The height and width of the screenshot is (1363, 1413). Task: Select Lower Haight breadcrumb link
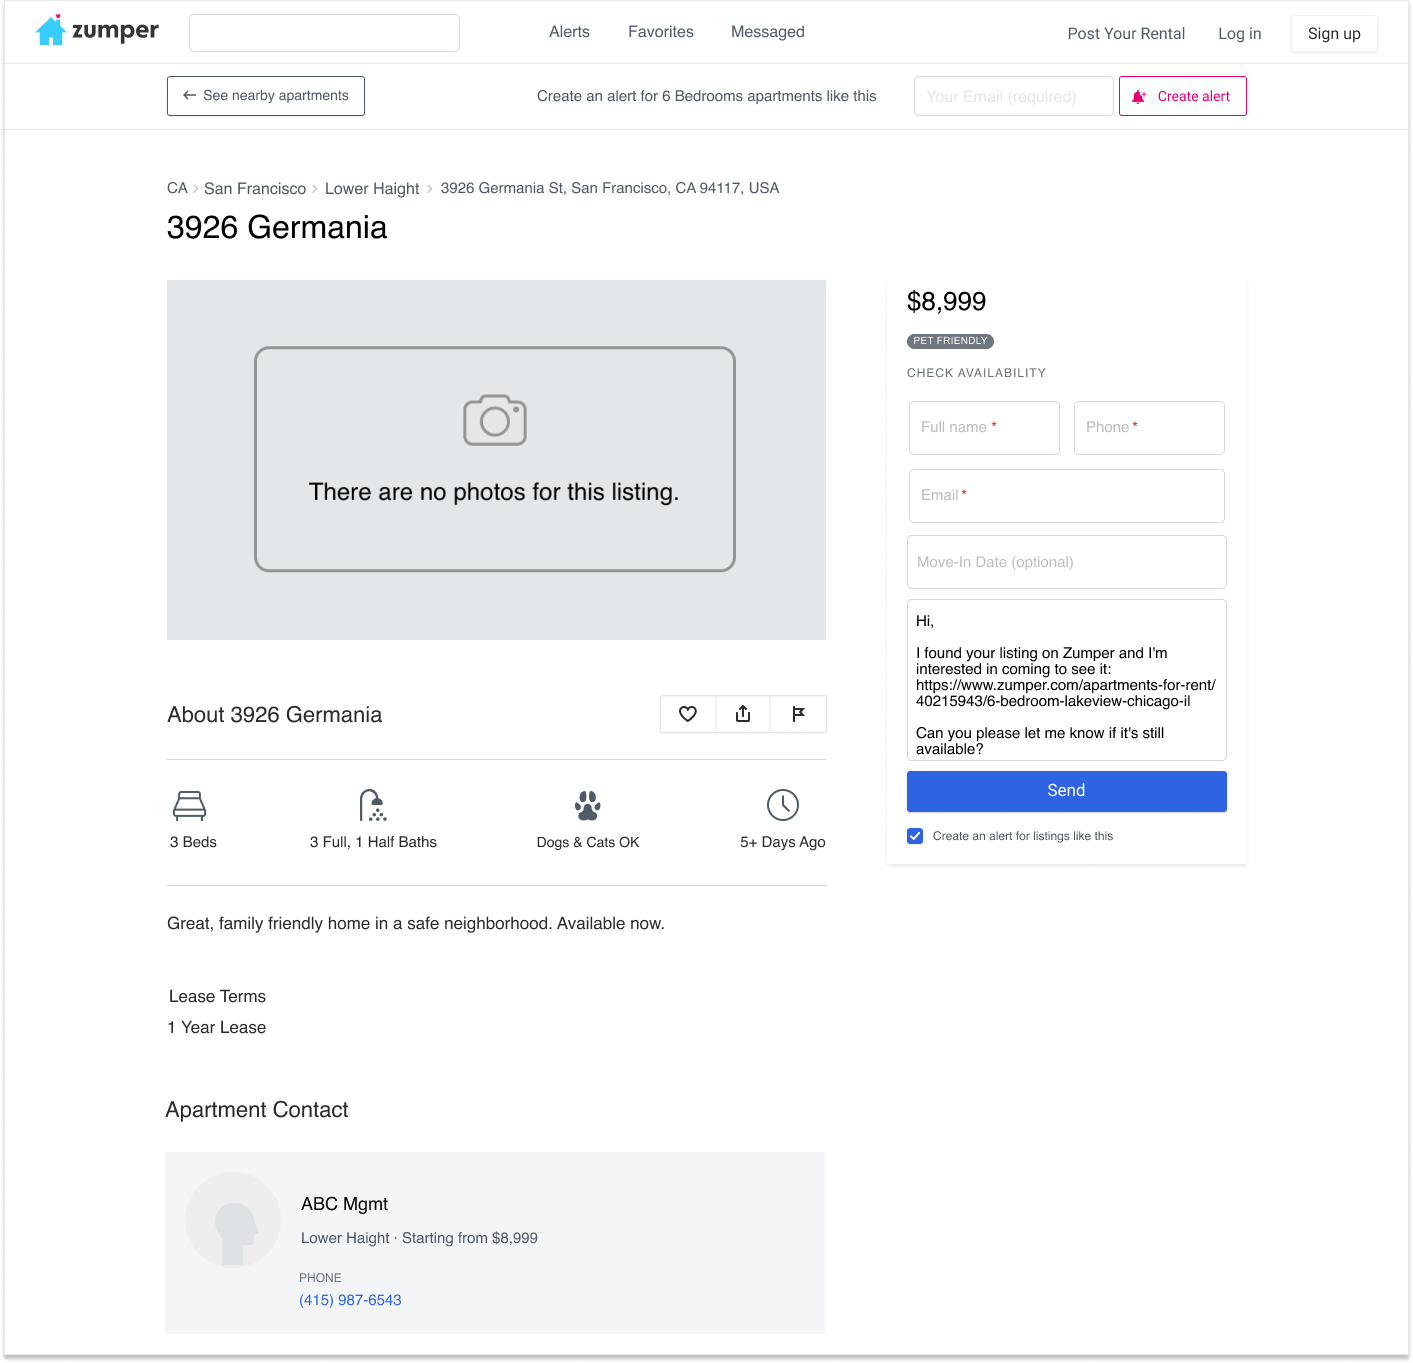(x=372, y=189)
